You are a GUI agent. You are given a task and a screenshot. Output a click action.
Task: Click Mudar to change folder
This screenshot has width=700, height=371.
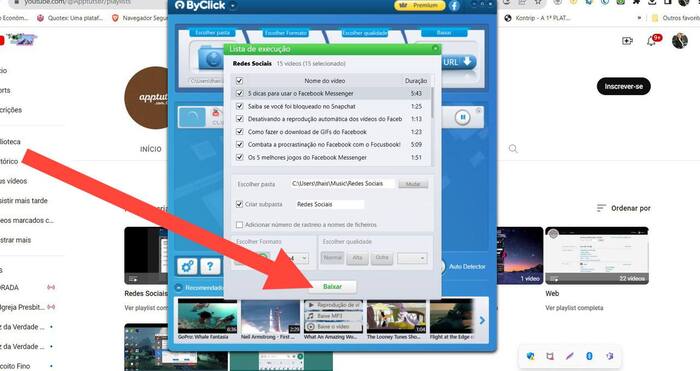click(x=413, y=184)
